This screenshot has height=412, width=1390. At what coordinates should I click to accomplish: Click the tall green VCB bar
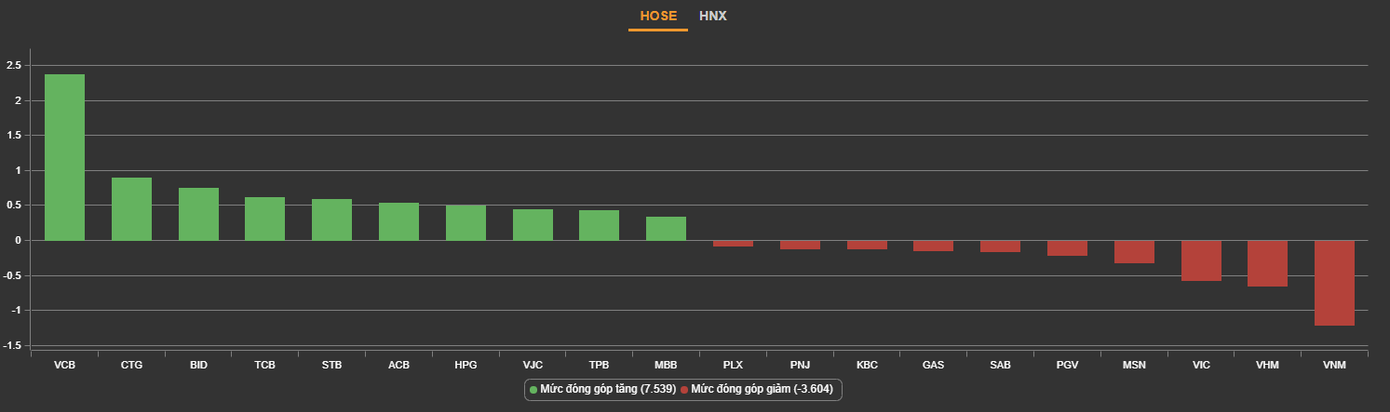[x=64, y=157]
